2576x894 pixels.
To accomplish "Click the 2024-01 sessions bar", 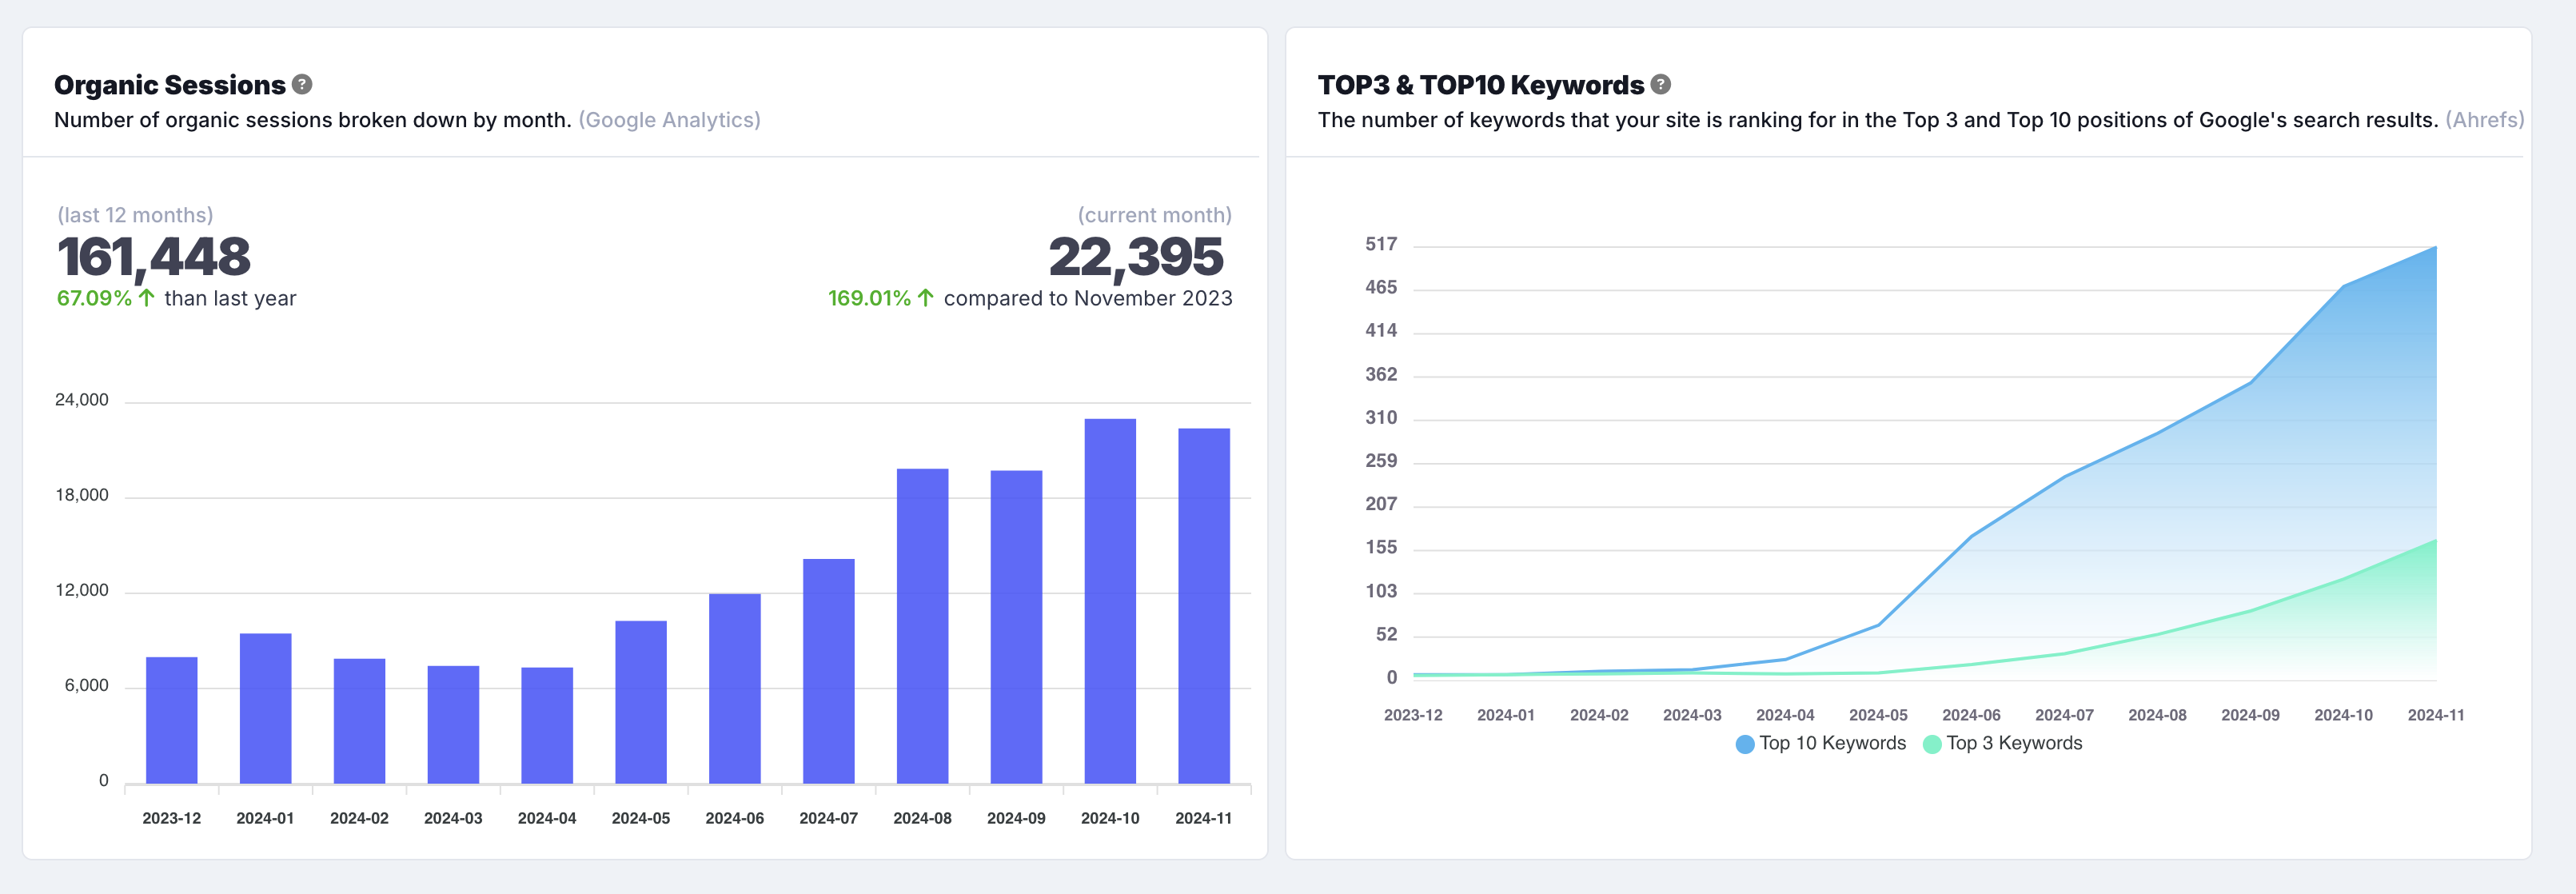I will coord(266,708).
